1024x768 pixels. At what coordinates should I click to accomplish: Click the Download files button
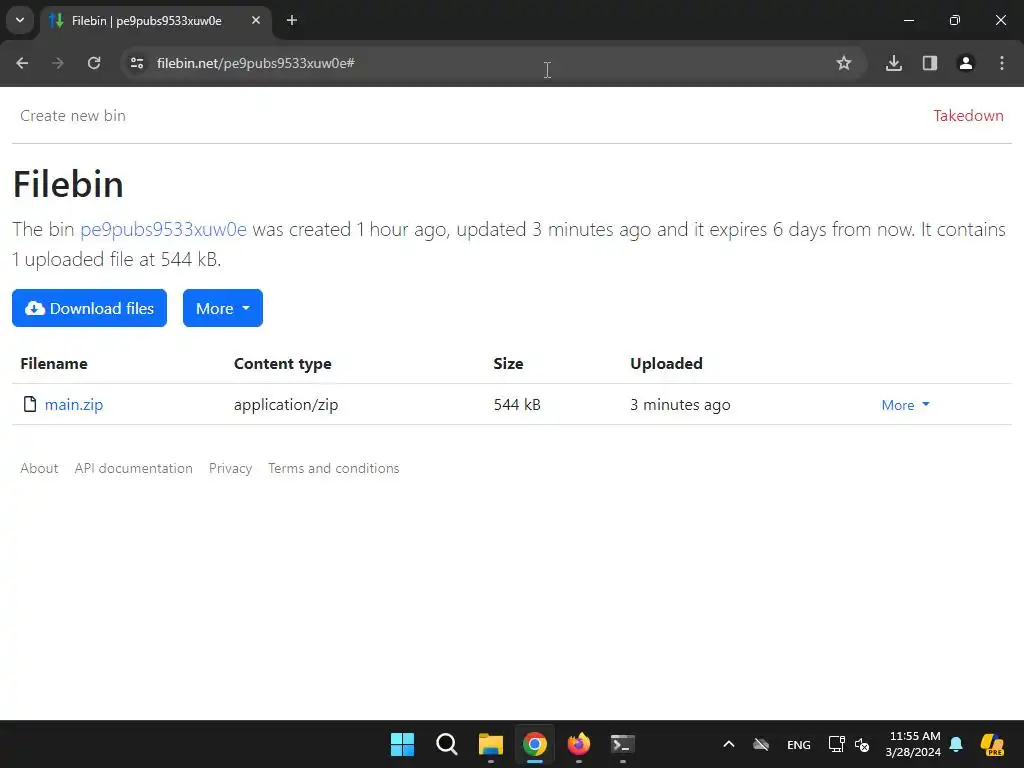coord(89,308)
